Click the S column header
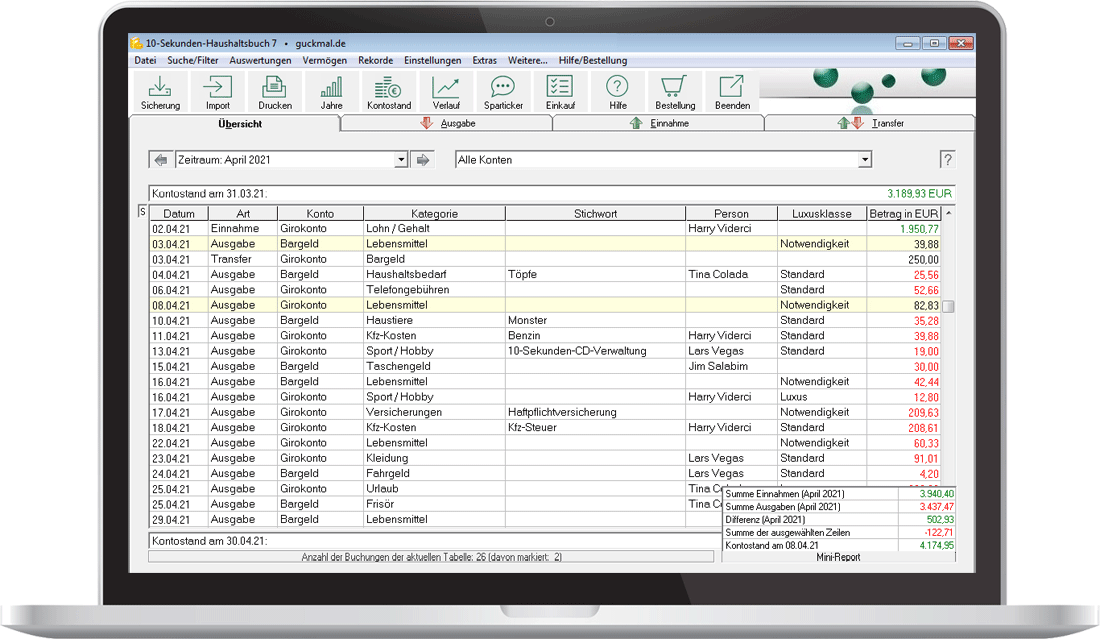This screenshot has width=1100, height=639. point(143,212)
